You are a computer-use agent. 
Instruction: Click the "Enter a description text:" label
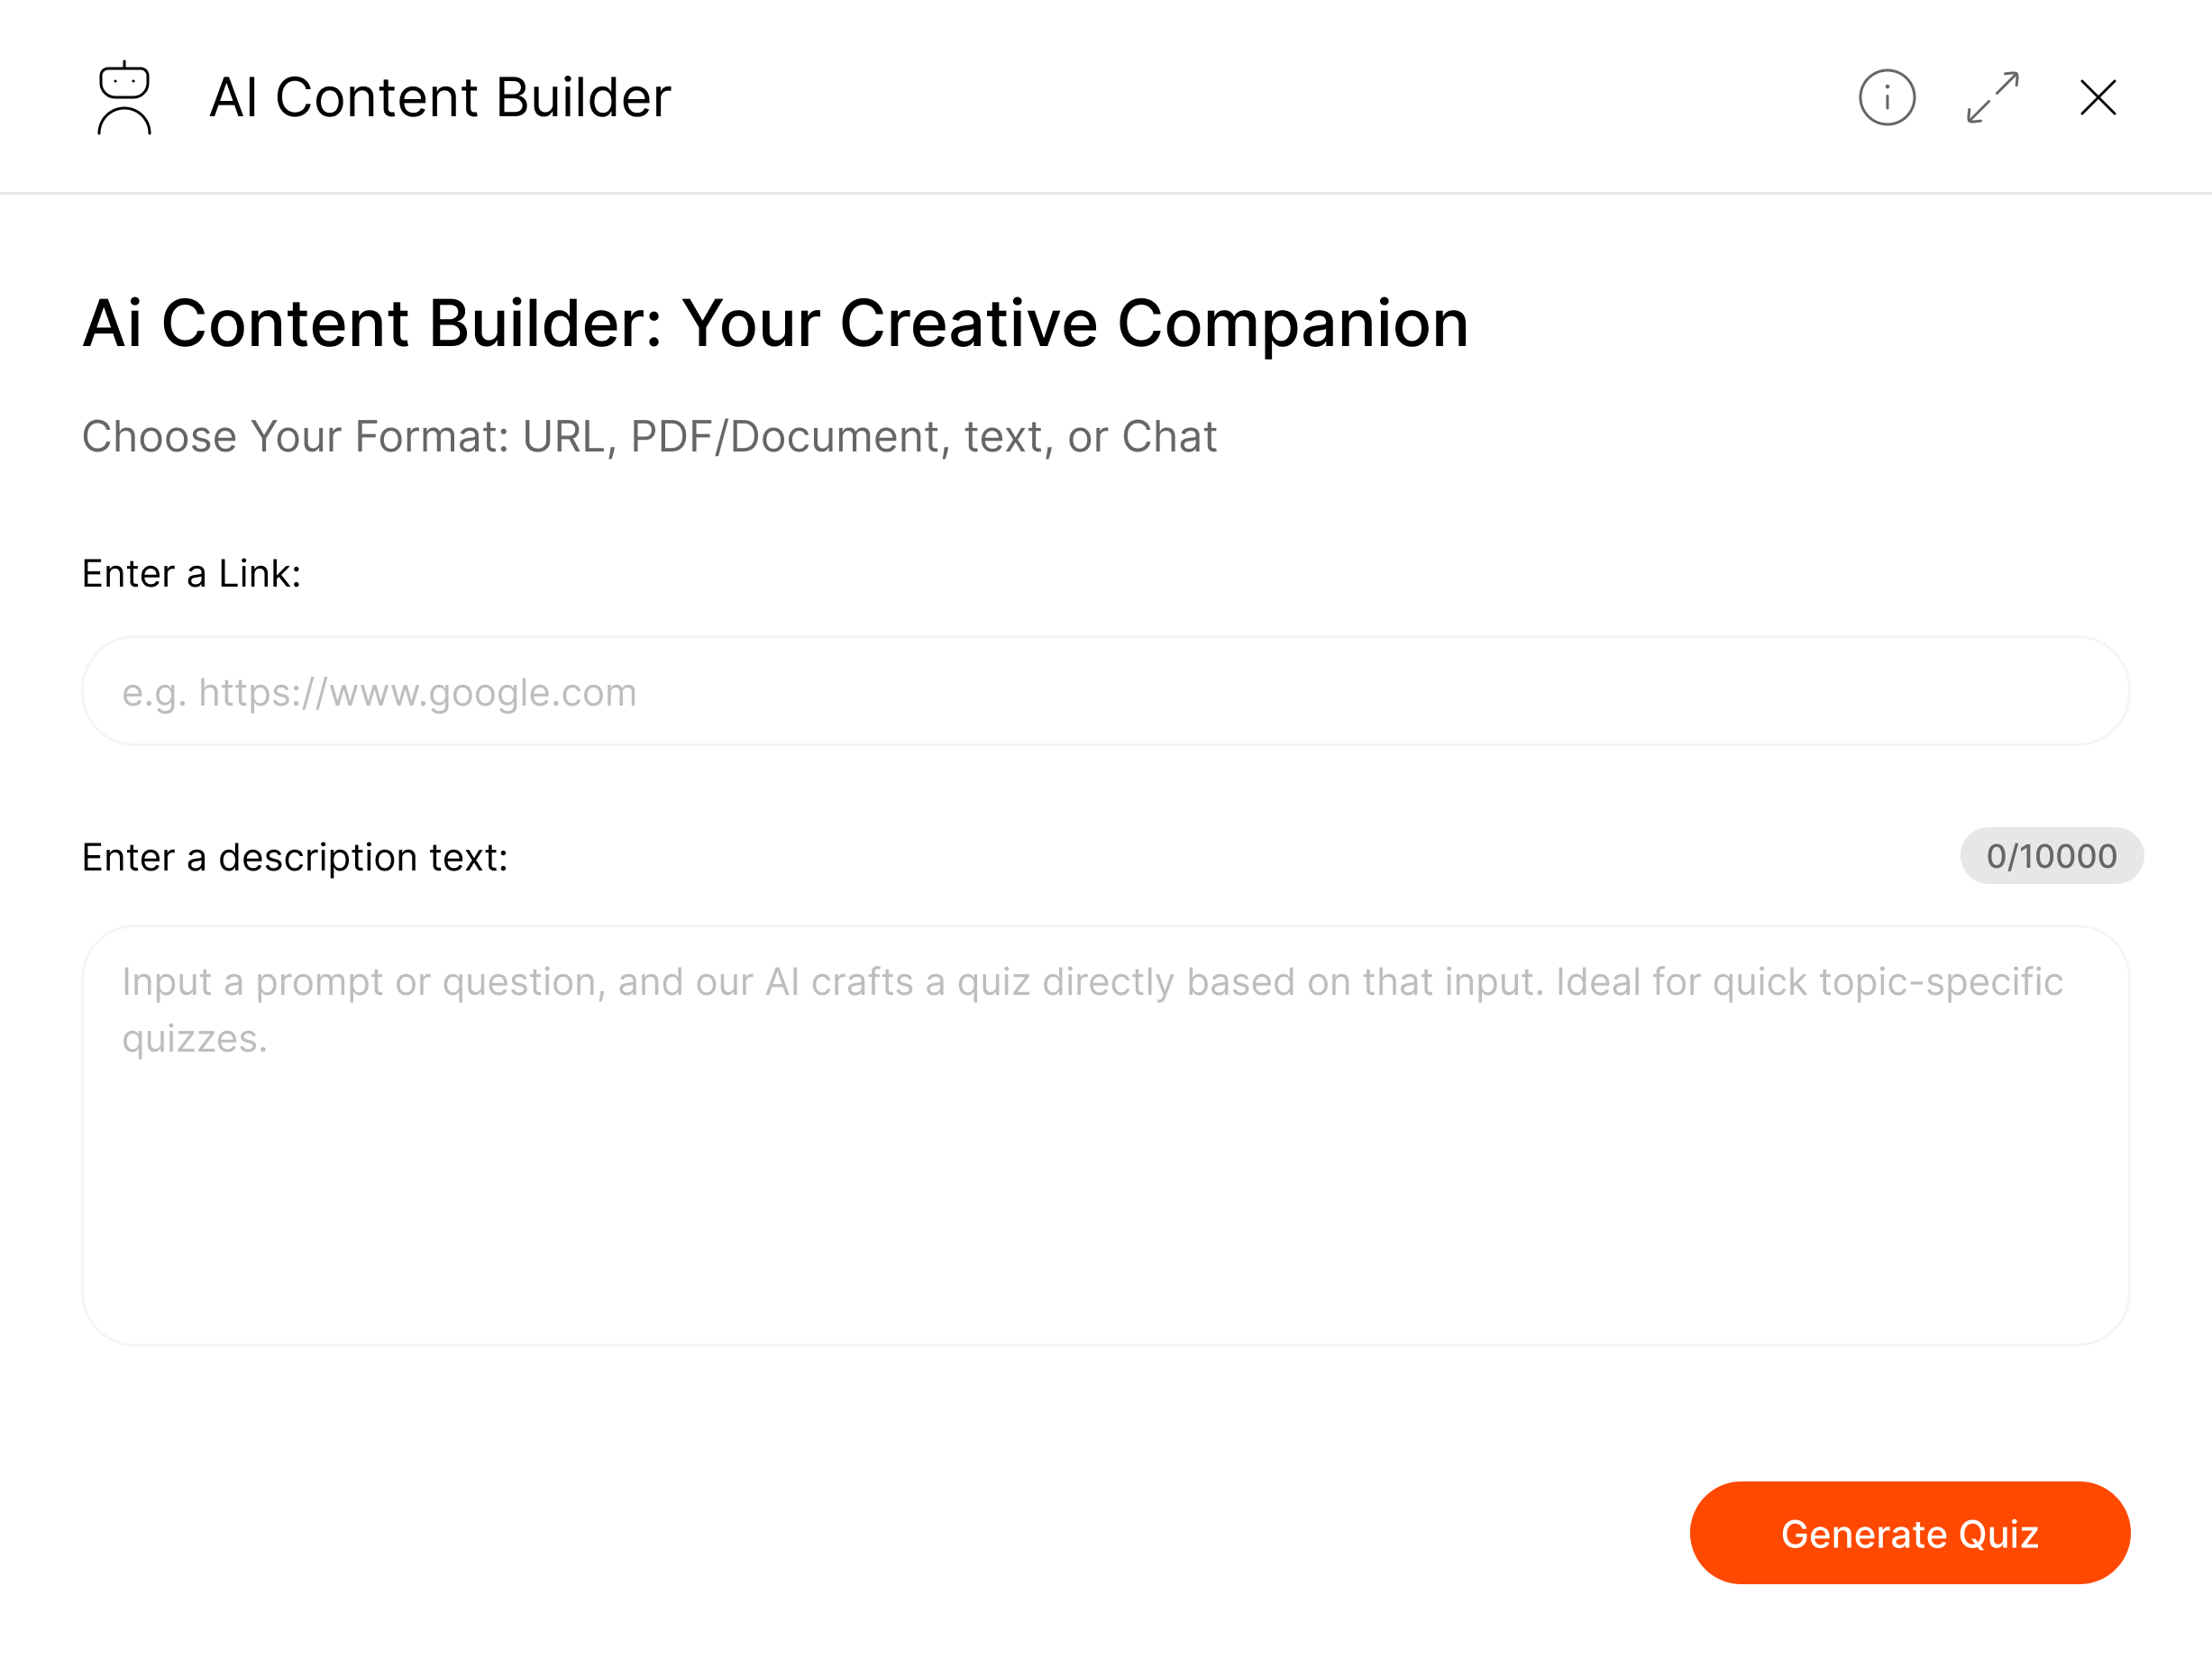coord(295,858)
